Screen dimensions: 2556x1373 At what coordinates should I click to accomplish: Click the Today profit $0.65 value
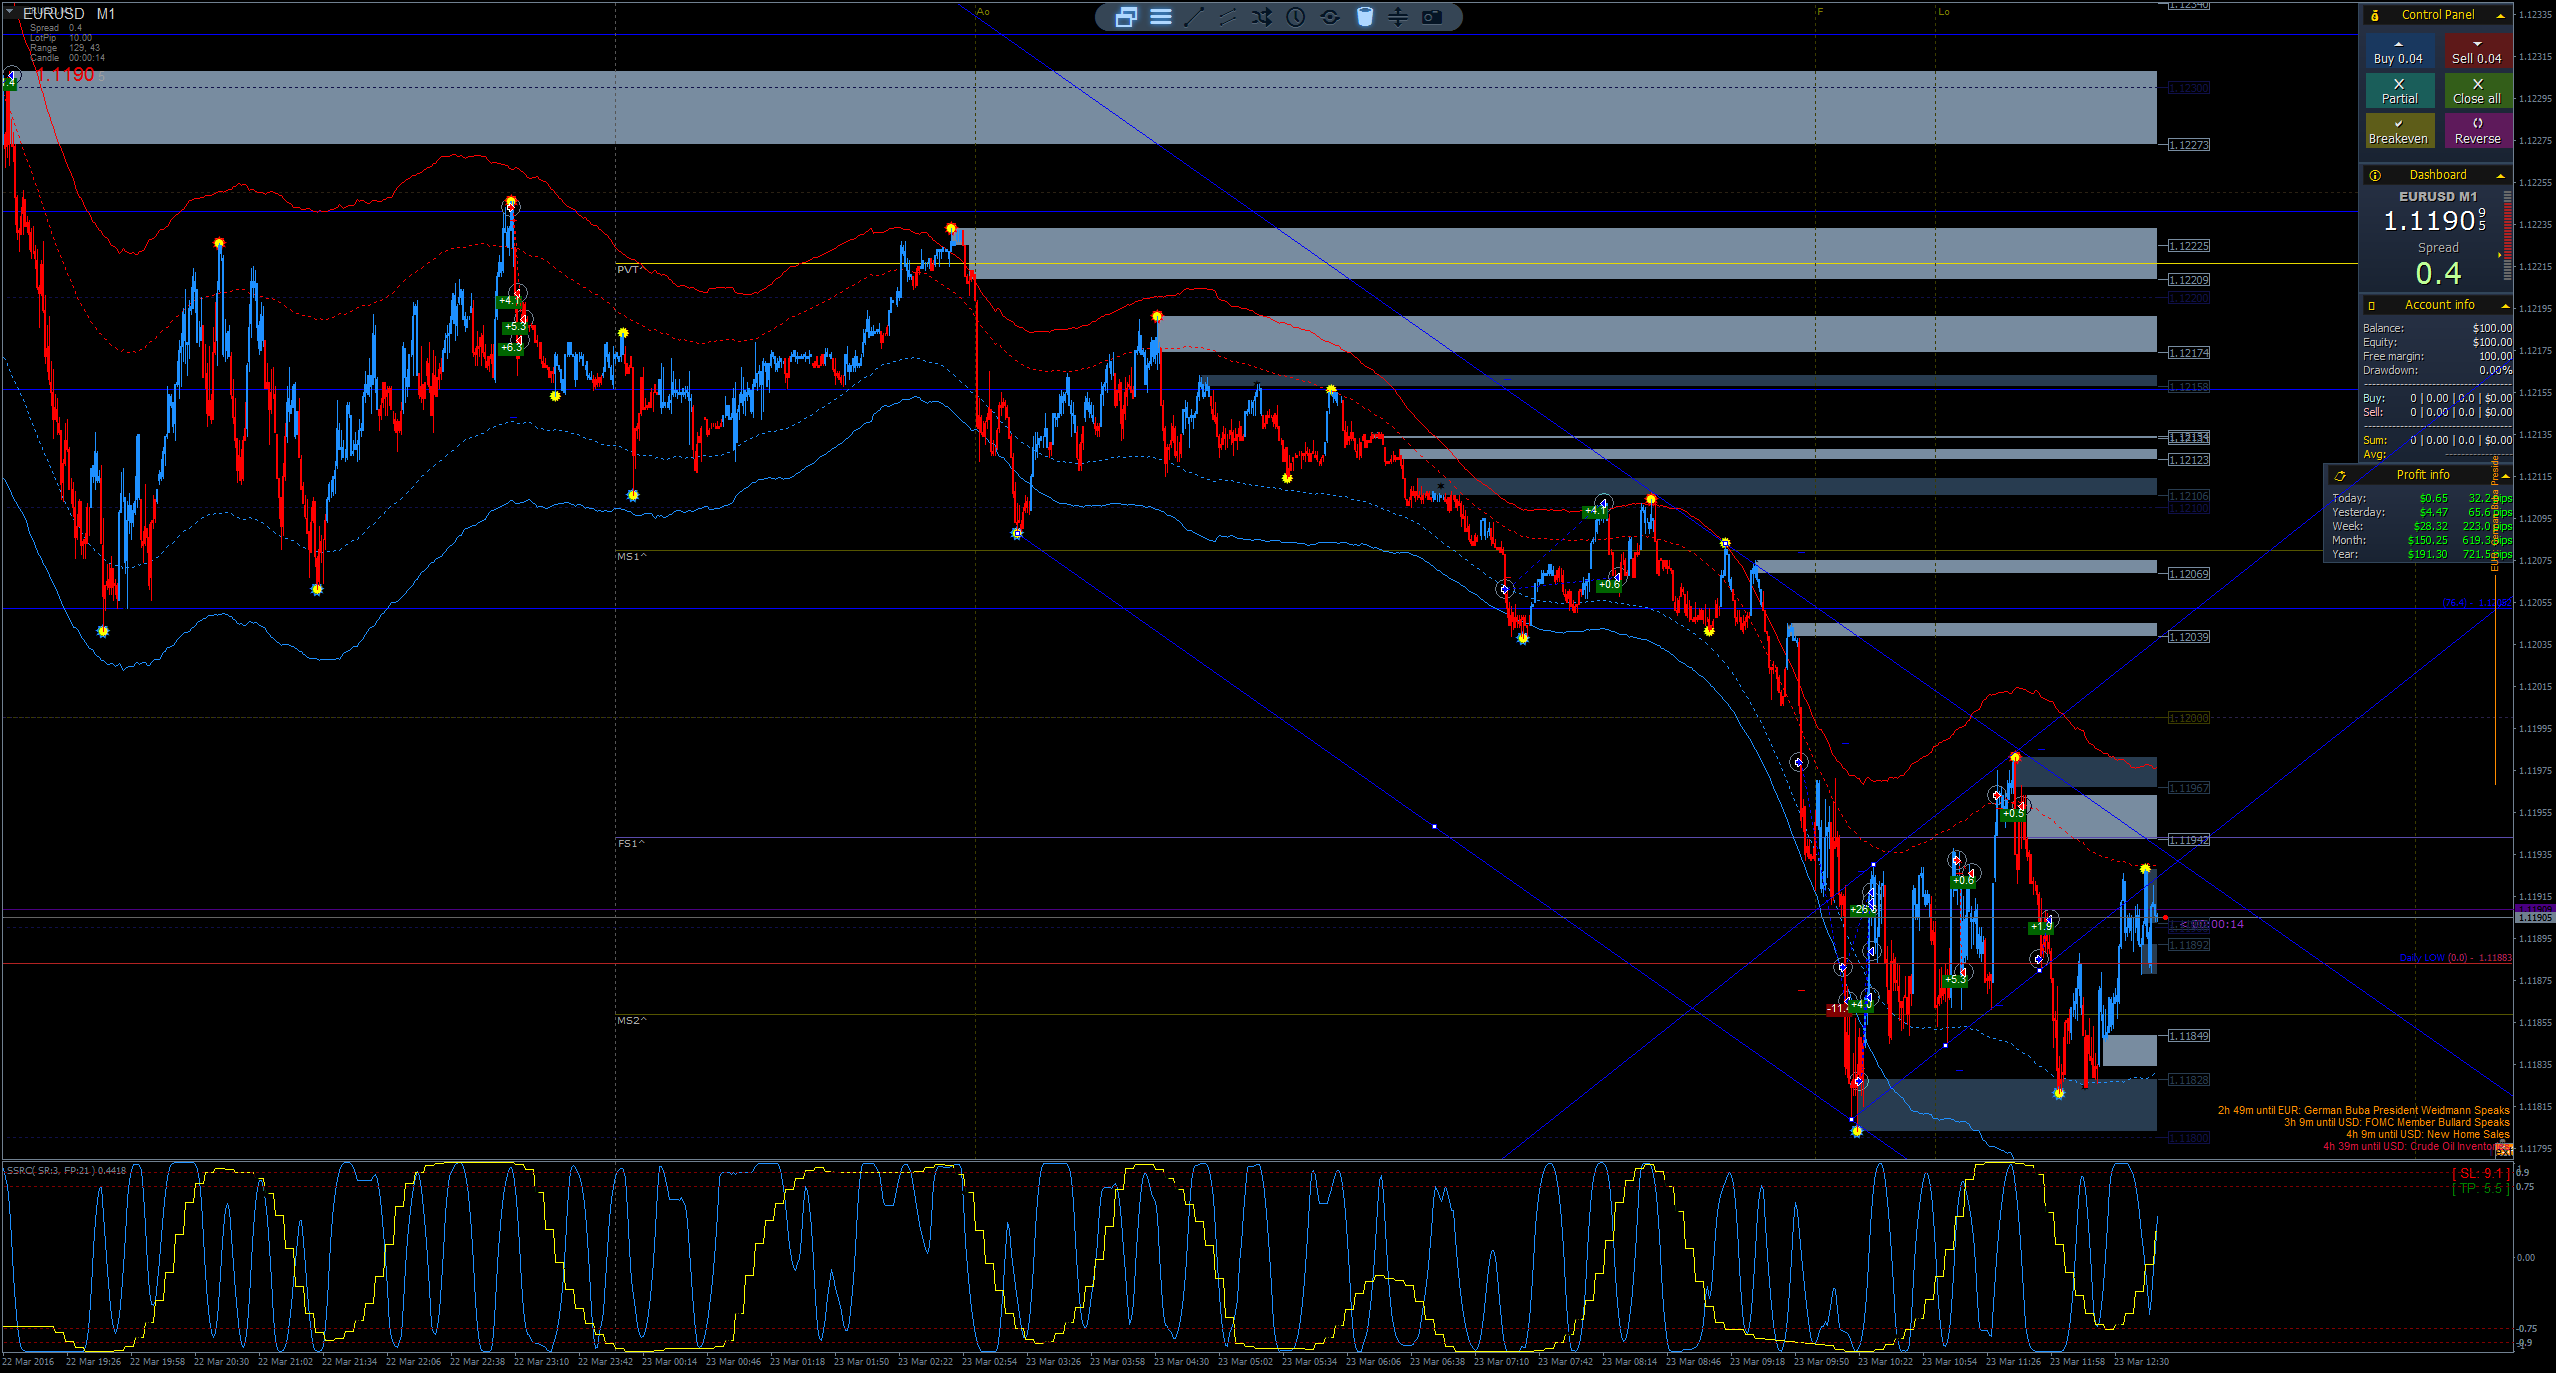tap(2433, 498)
